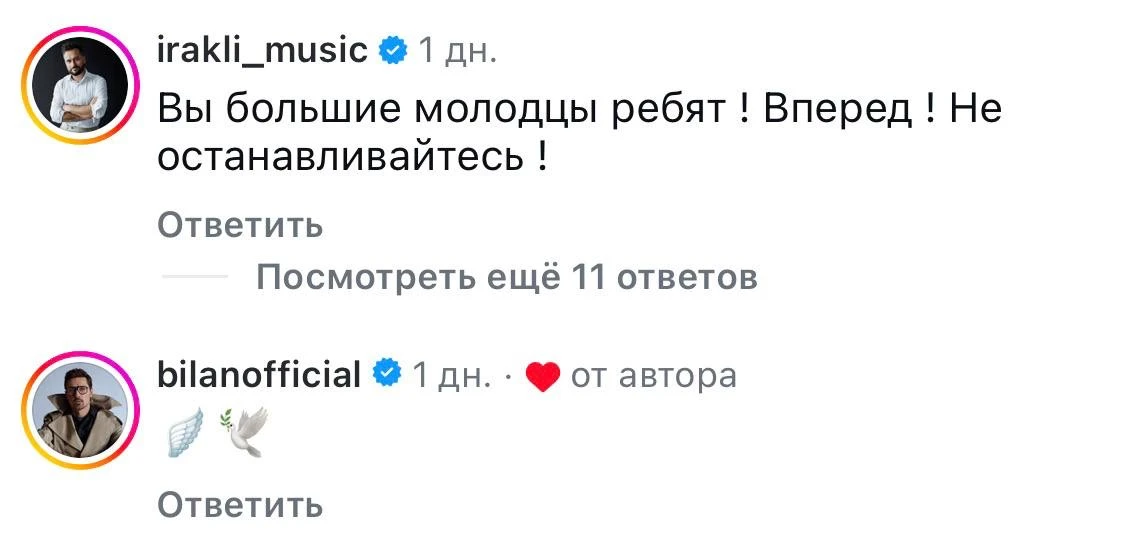Click the timestamp on irakli_music's comment

click(x=455, y=50)
